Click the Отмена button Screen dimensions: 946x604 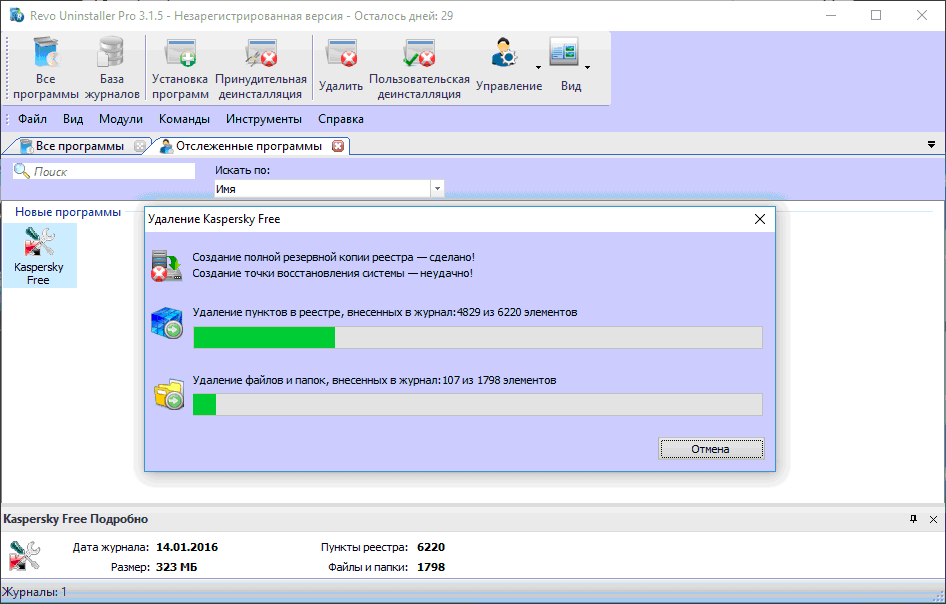pos(711,449)
